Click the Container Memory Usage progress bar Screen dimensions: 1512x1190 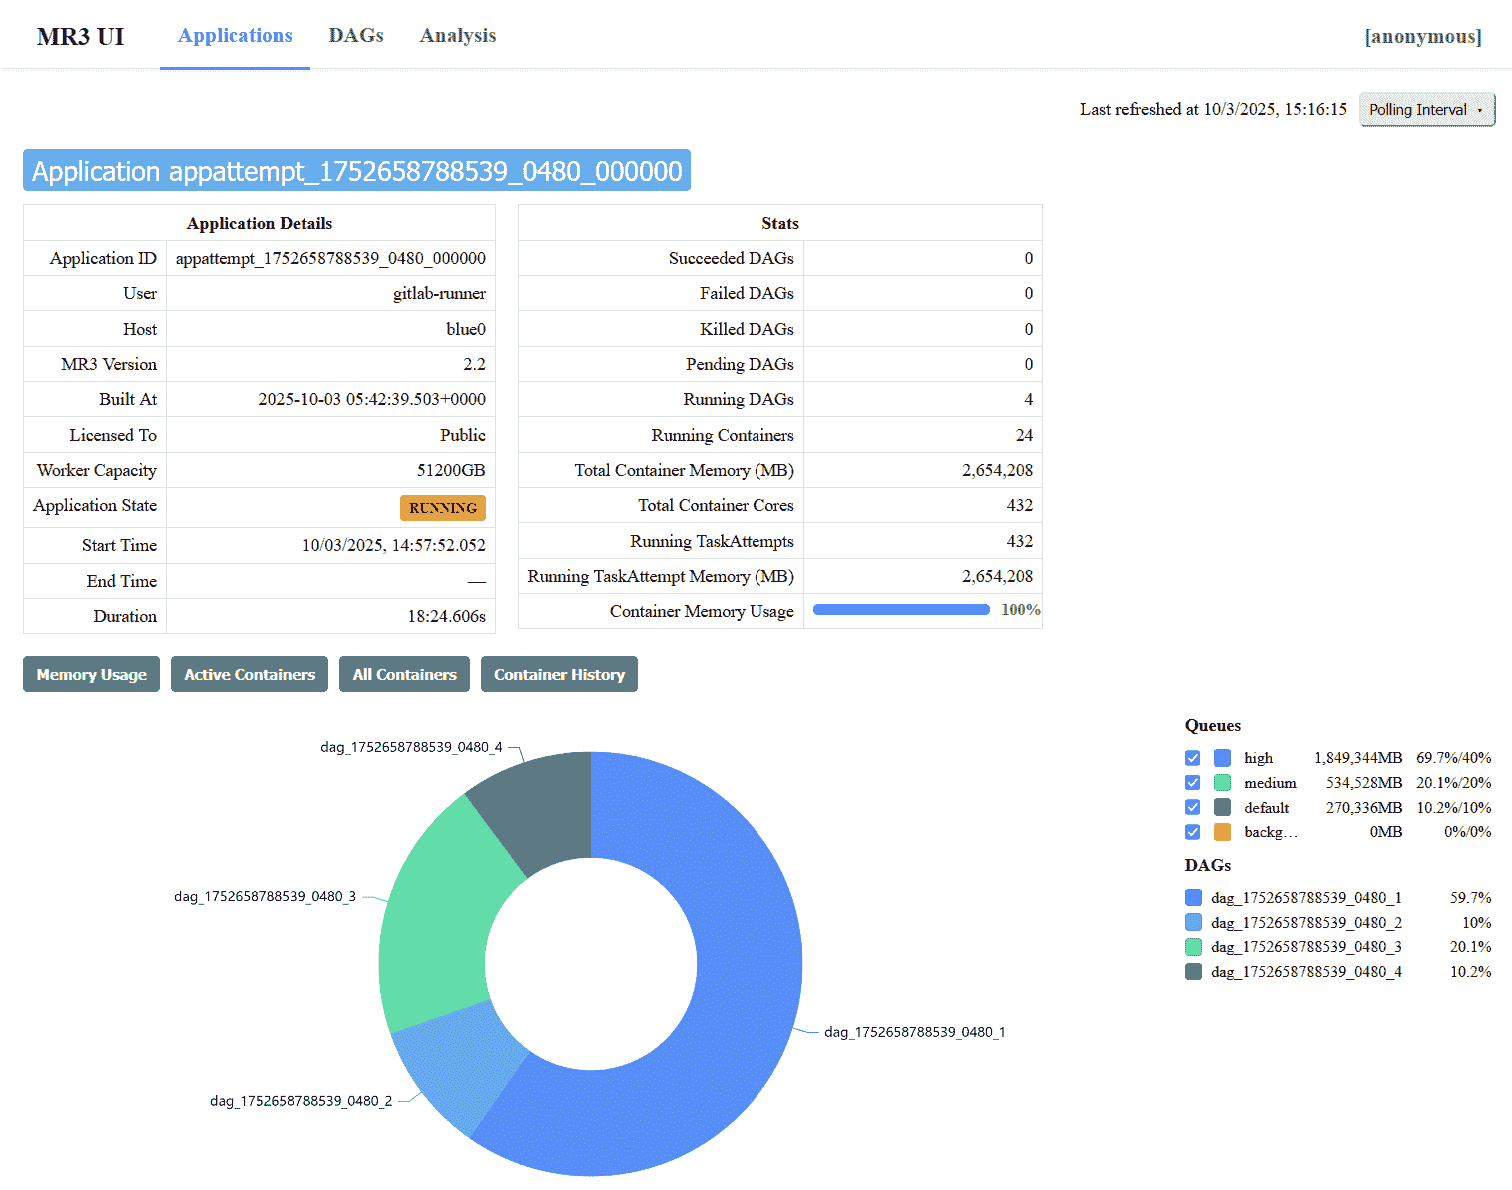click(901, 610)
